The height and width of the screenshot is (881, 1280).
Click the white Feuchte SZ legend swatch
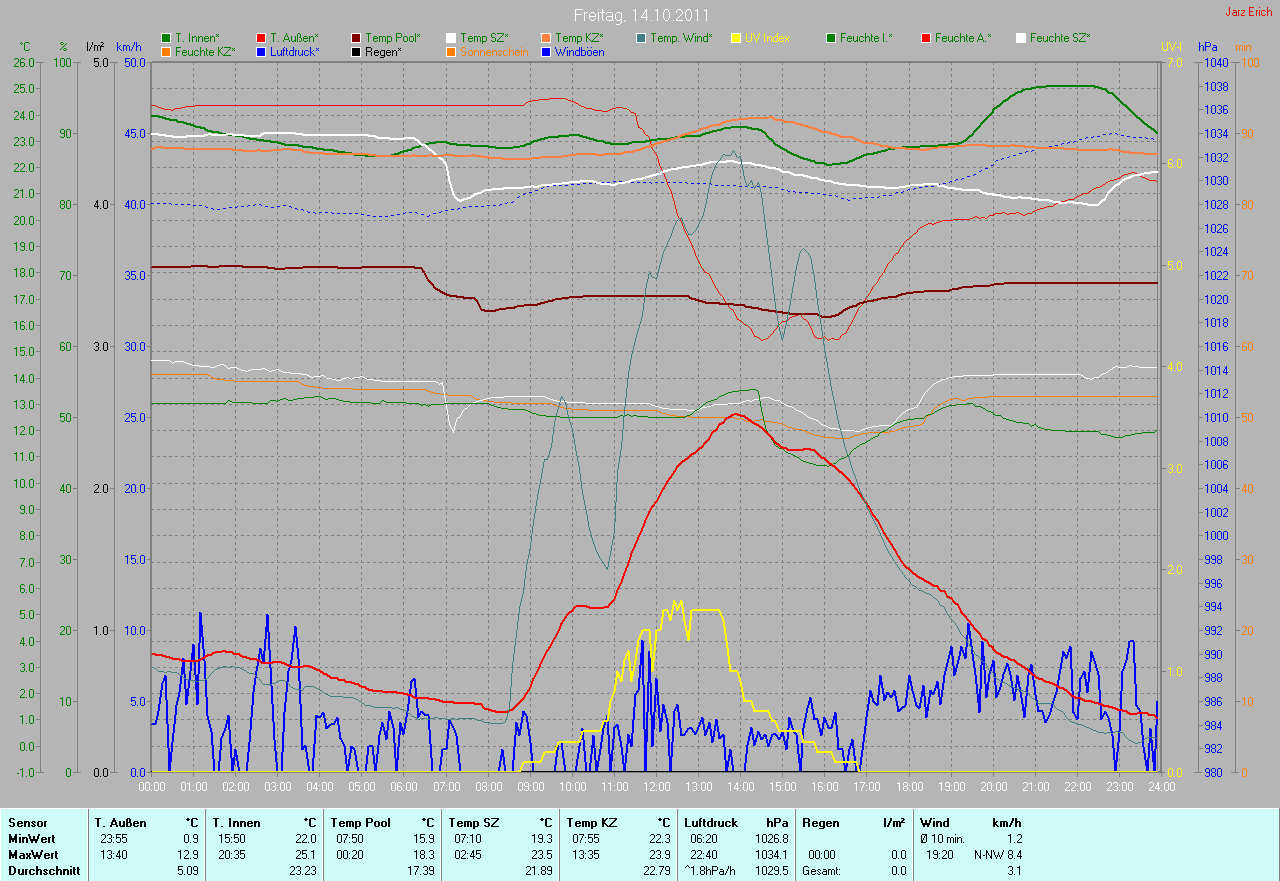pos(1021,38)
